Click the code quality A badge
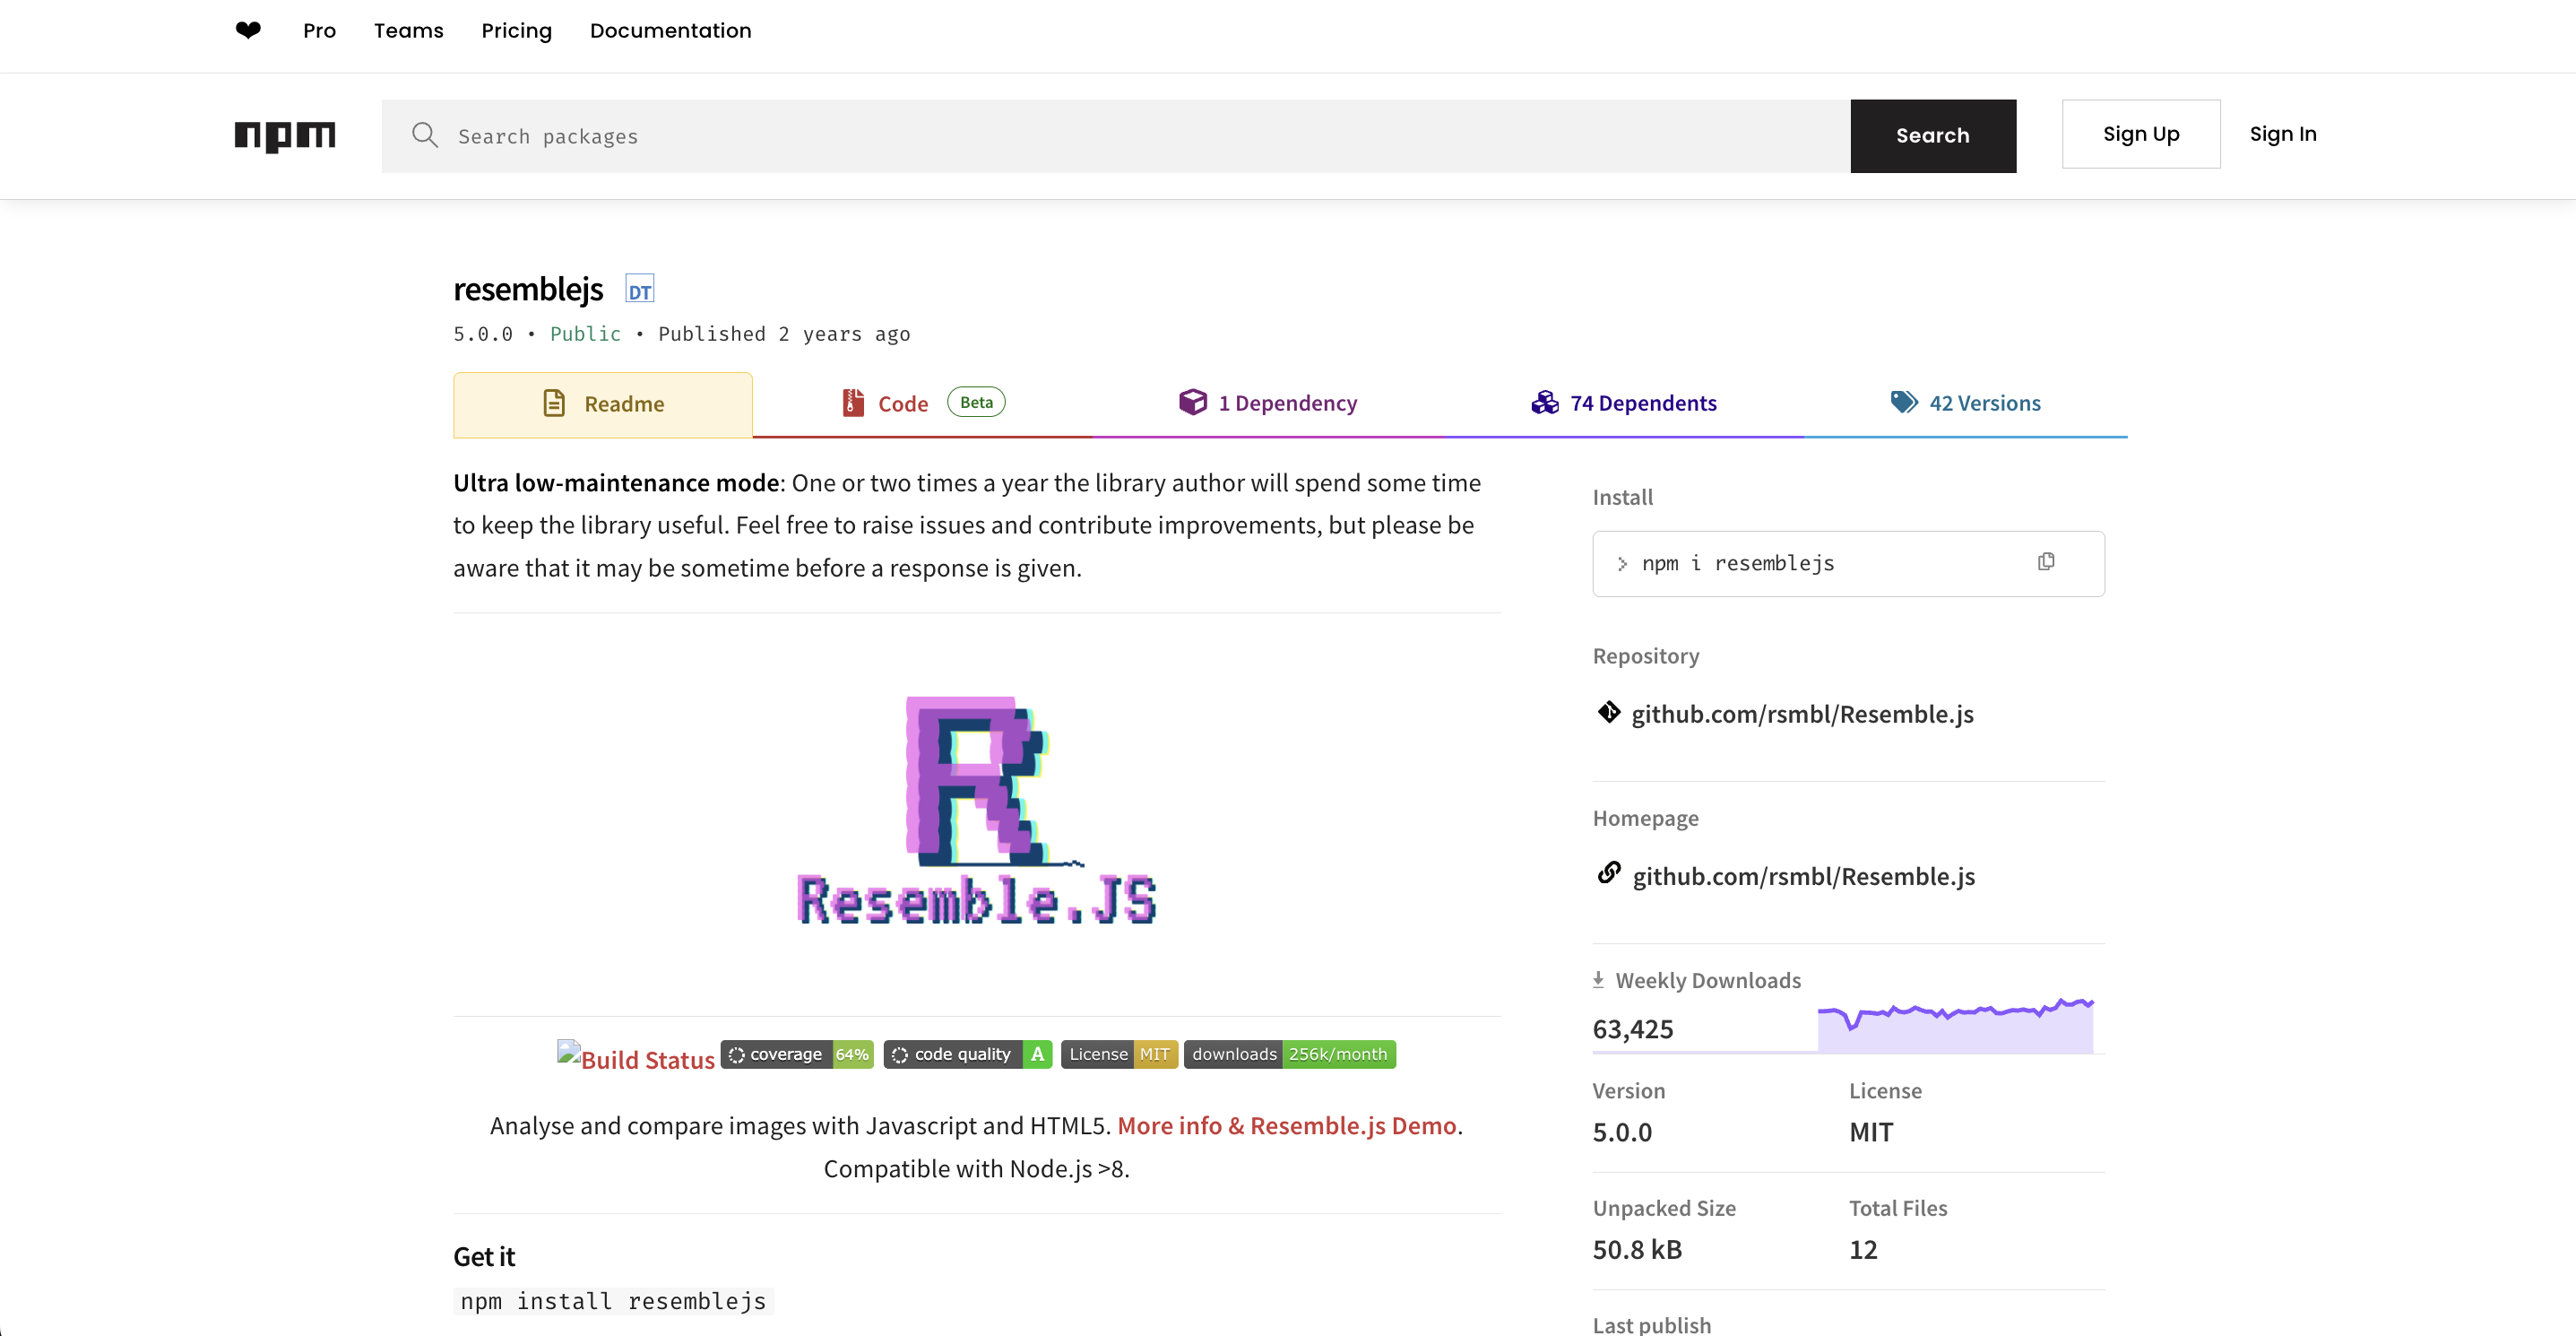This screenshot has height=1336, width=2576. [967, 1055]
